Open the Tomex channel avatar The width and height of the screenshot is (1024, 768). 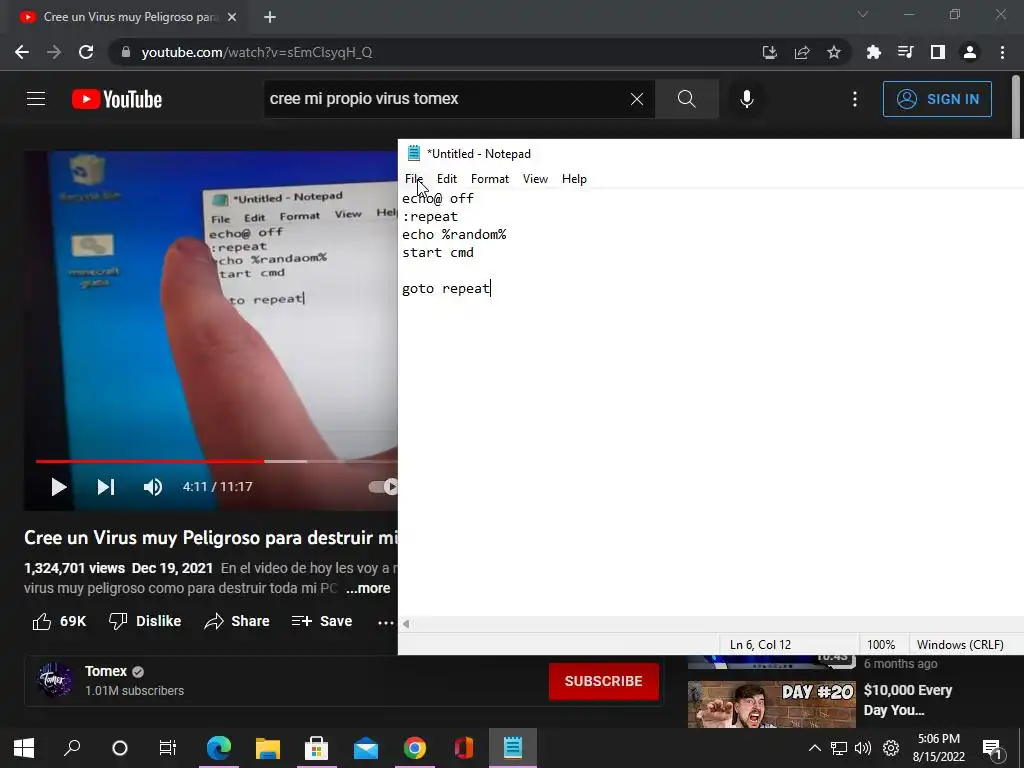click(55, 680)
